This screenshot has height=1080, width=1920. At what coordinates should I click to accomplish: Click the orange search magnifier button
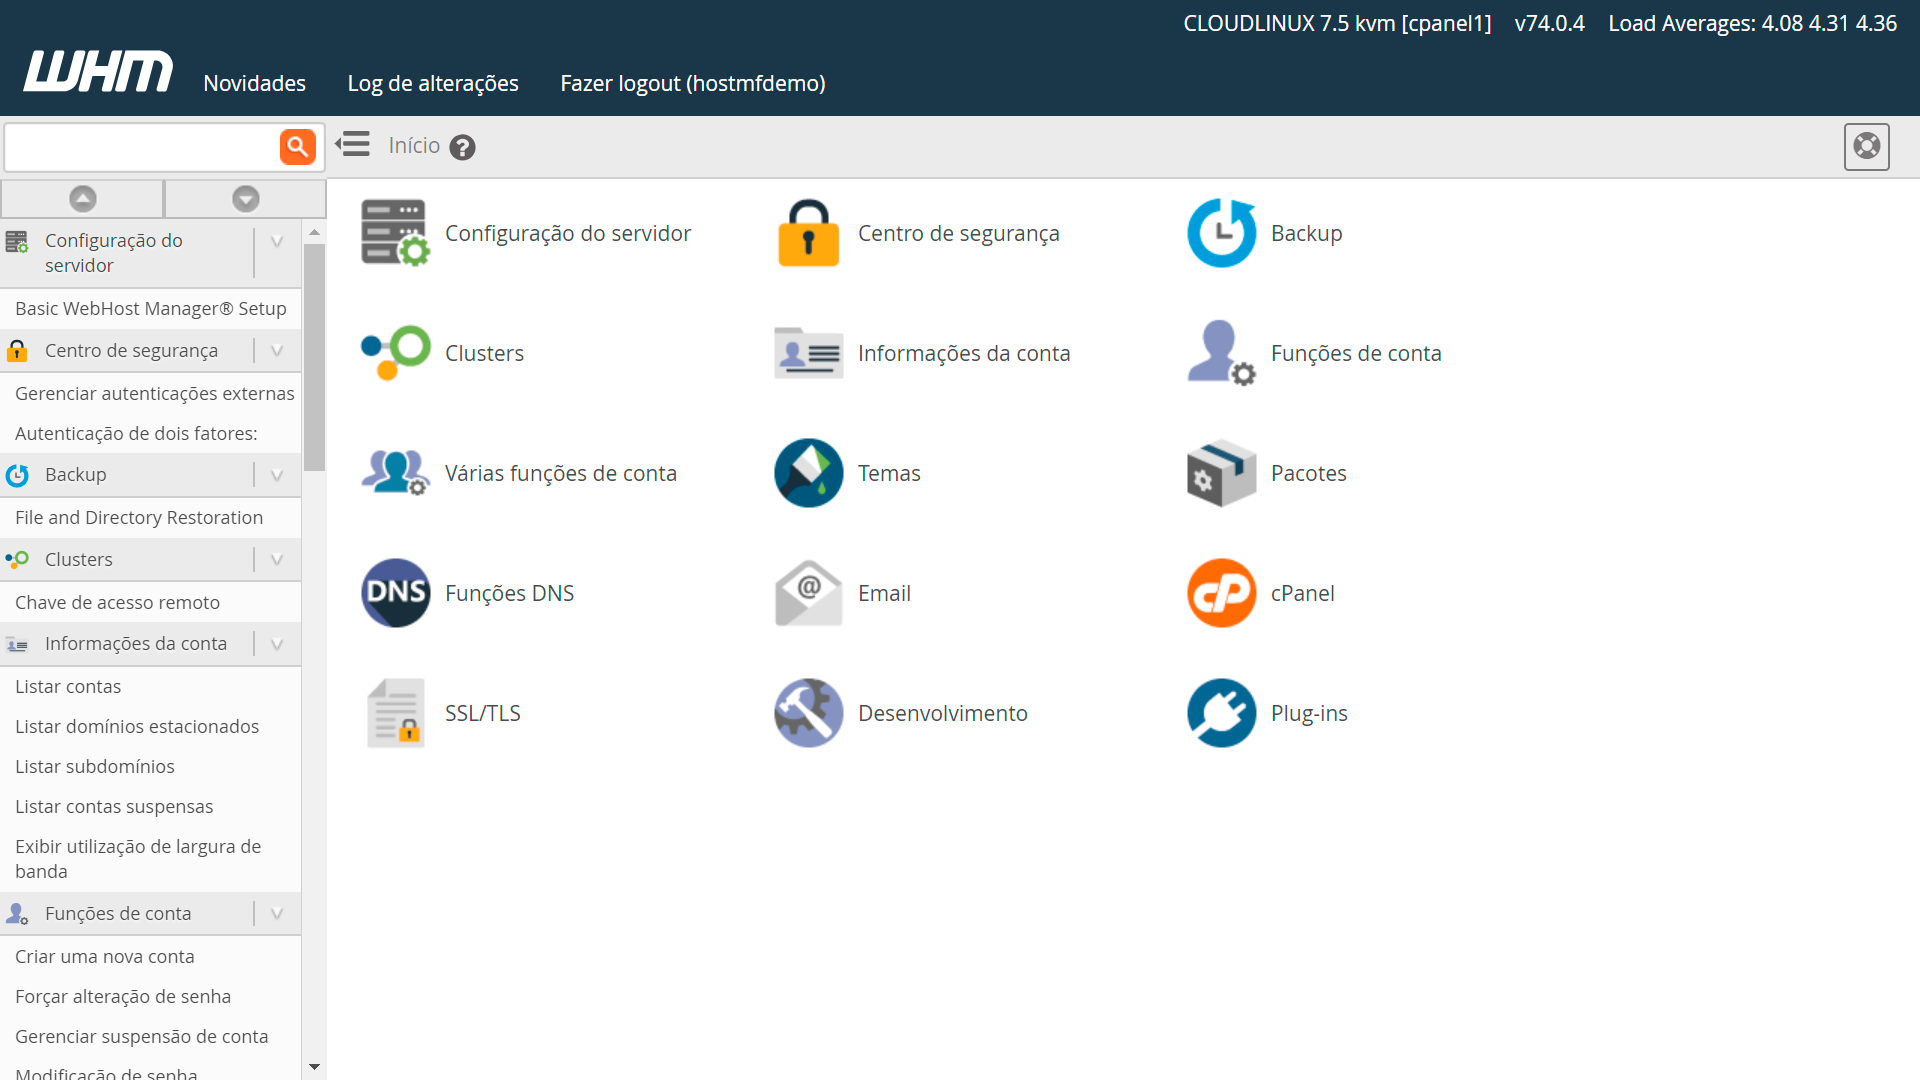coord(297,147)
